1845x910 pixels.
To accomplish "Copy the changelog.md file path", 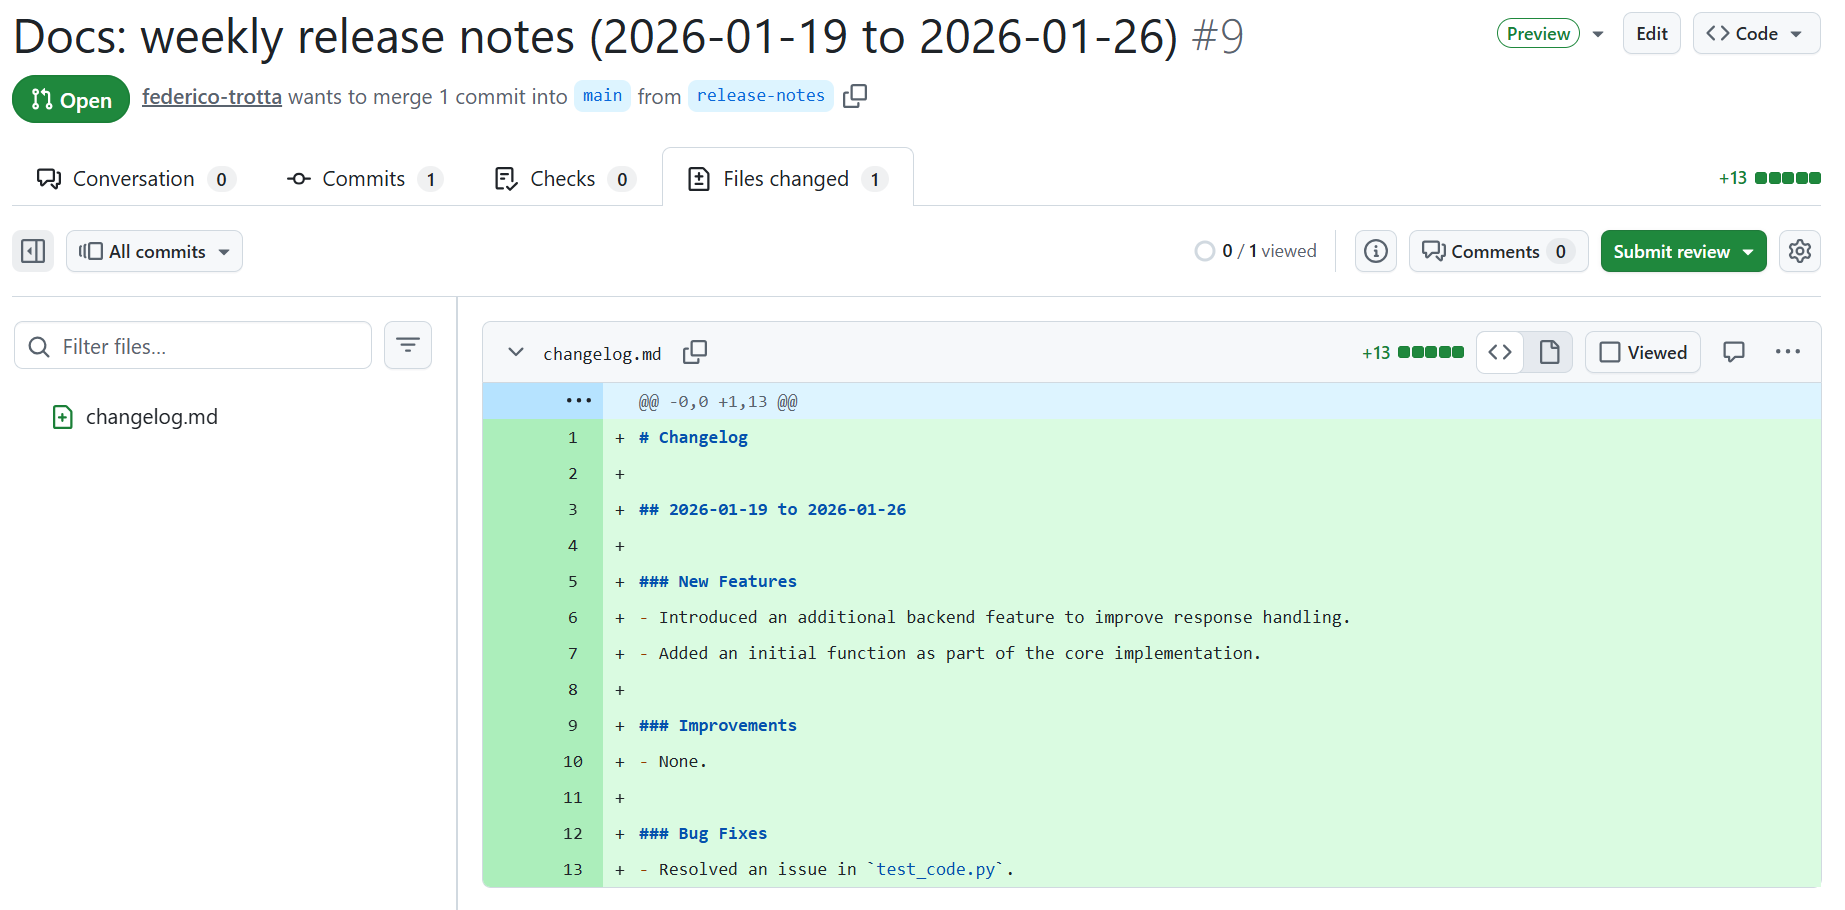I will 695,352.
